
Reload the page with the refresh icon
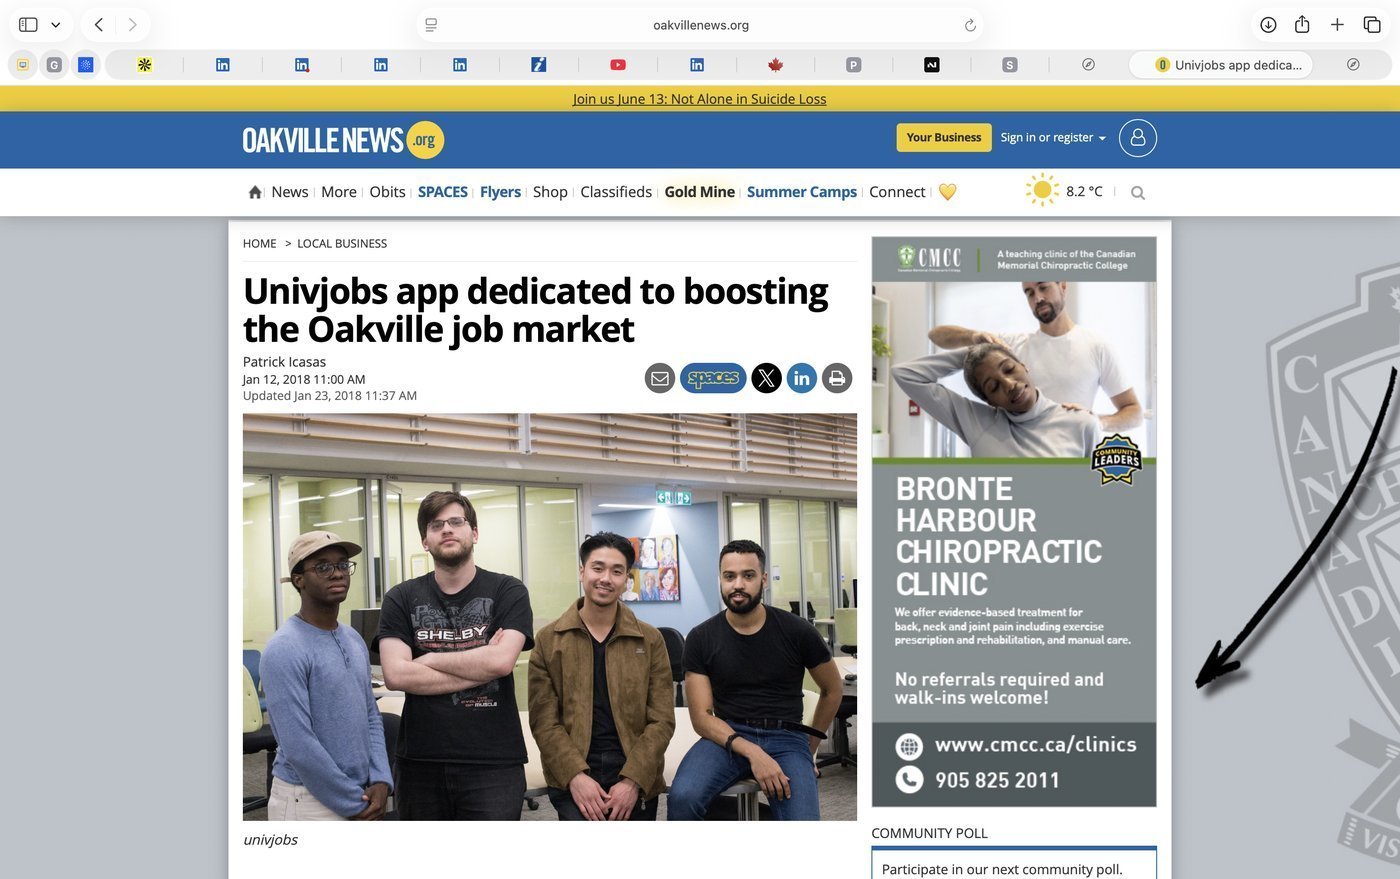pos(969,25)
